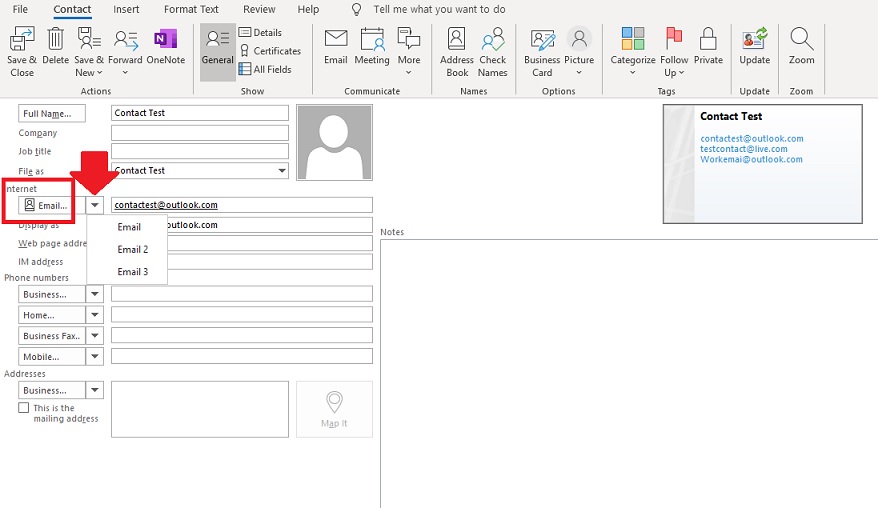This screenshot has width=878, height=508.
Task: Click the Job title text field
Action: tap(200, 151)
